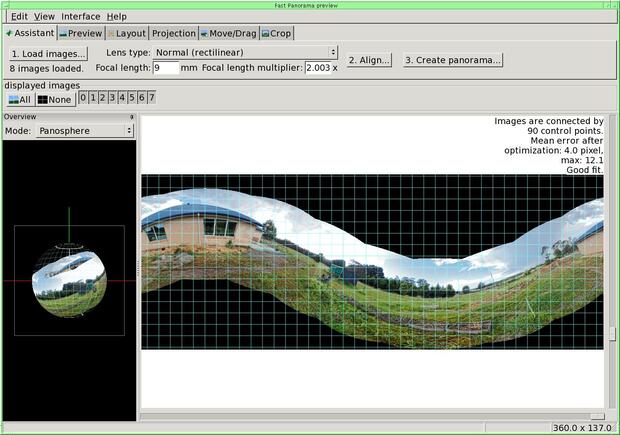Toggle display of image 3

(112, 98)
